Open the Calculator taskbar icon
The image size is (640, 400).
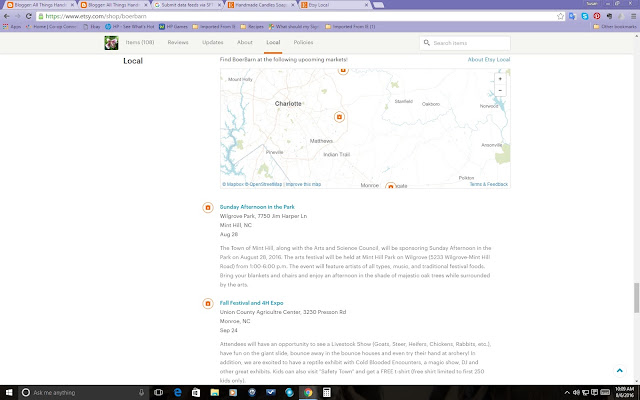(x=327, y=393)
